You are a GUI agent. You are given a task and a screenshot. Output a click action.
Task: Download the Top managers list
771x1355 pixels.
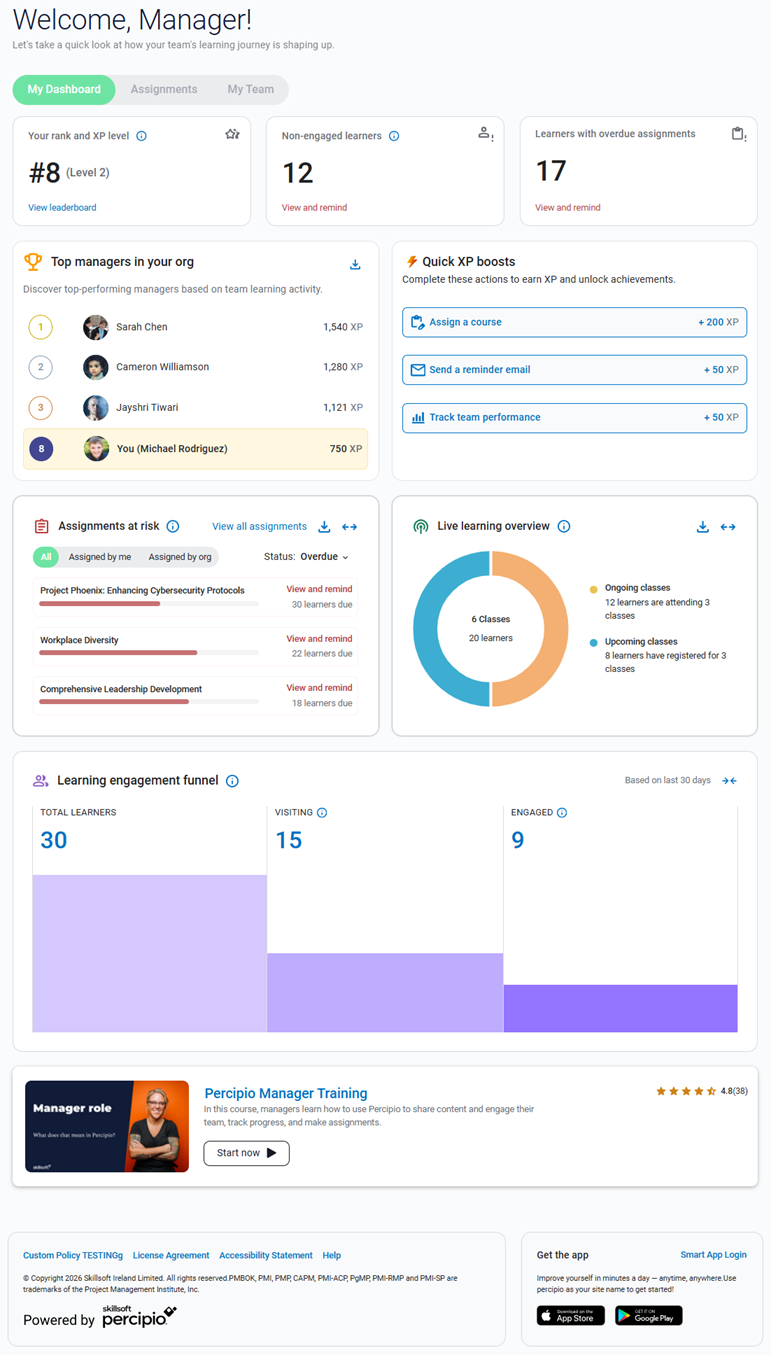(x=355, y=265)
